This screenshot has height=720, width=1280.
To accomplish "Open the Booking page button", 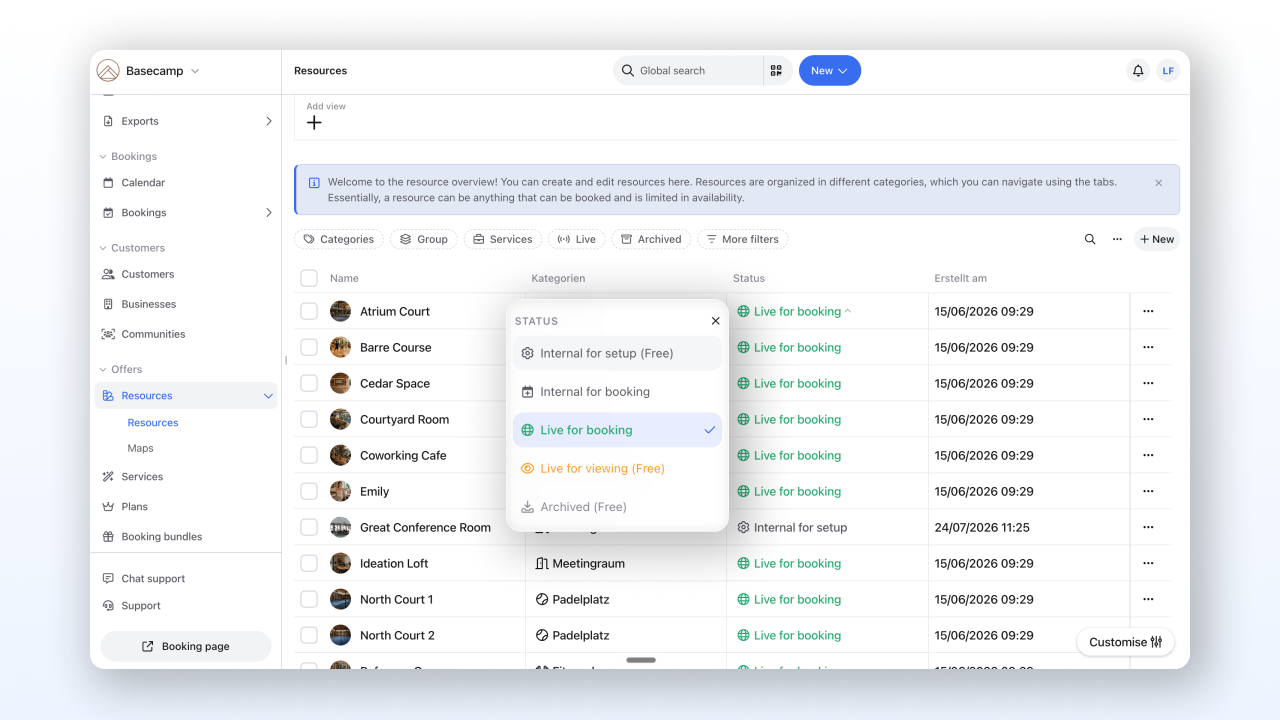I will pos(186,646).
